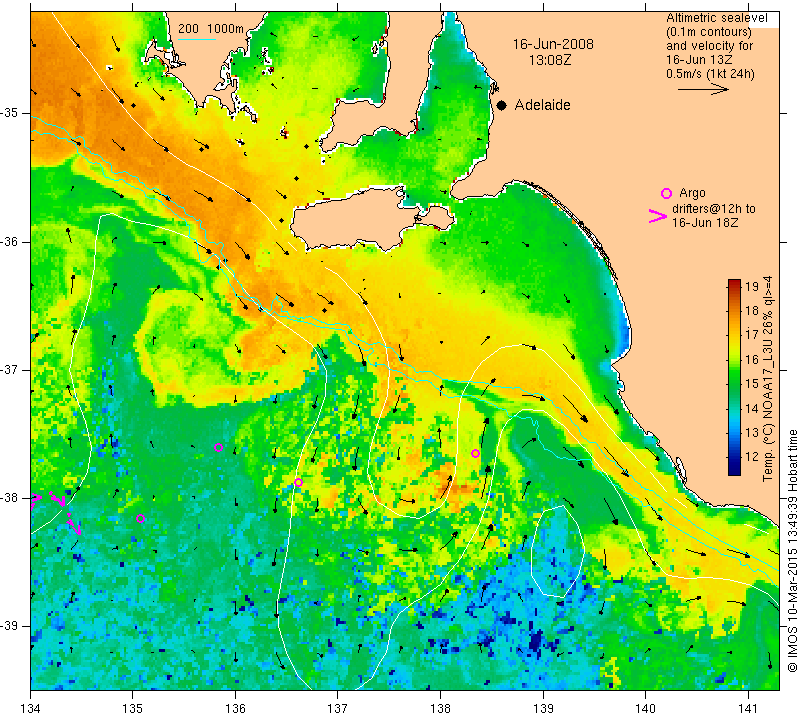
Task: Click the '(0.1m contours)' legend line
Action: click(709, 32)
